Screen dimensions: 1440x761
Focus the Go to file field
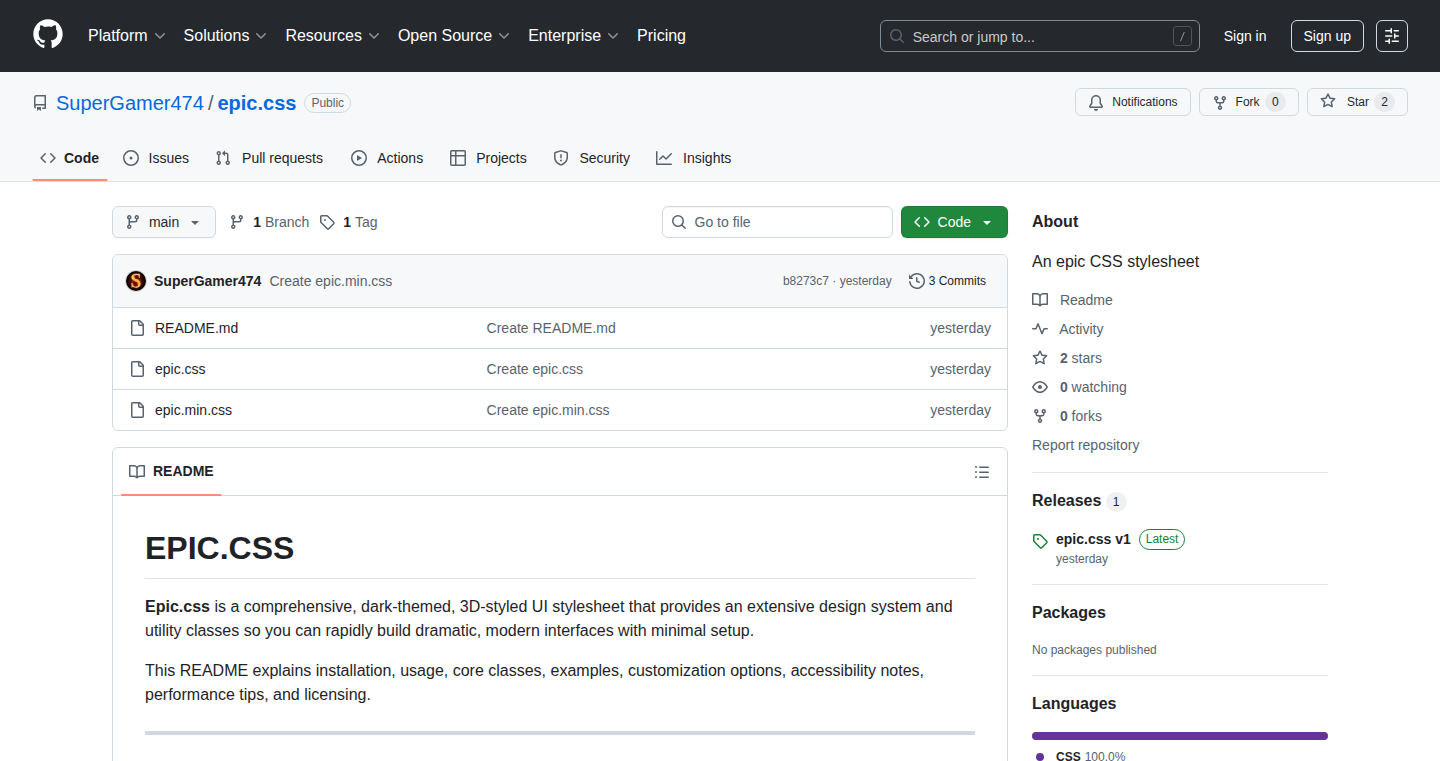click(x=777, y=222)
